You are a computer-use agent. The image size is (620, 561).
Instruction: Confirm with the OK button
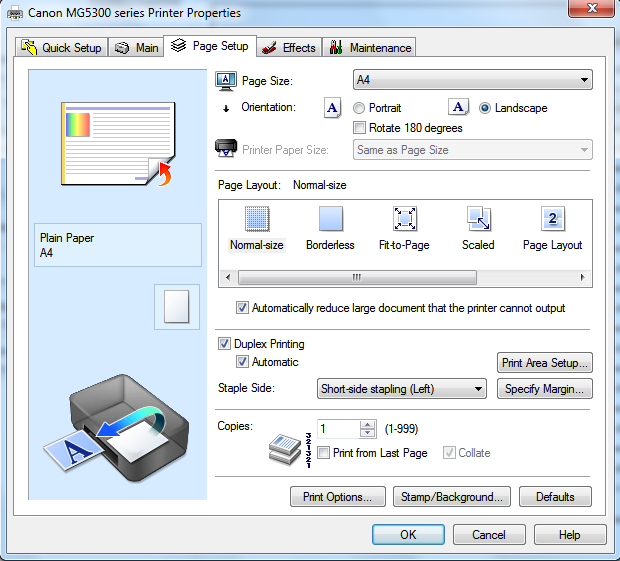pos(408,535)
